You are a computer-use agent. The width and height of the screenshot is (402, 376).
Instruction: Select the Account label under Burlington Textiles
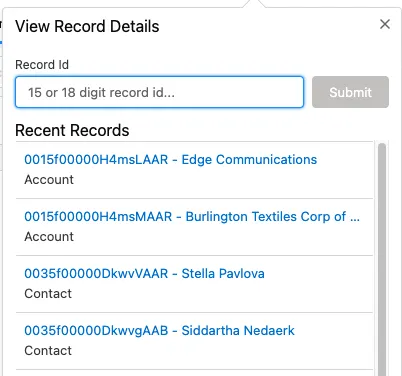coord(49,237)
